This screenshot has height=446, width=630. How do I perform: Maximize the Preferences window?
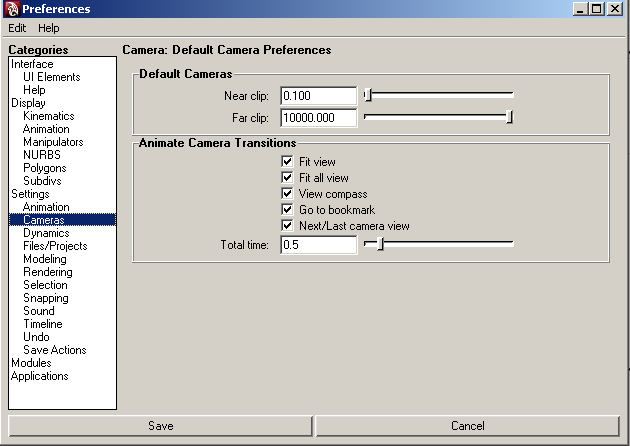(x=597, y=9)
